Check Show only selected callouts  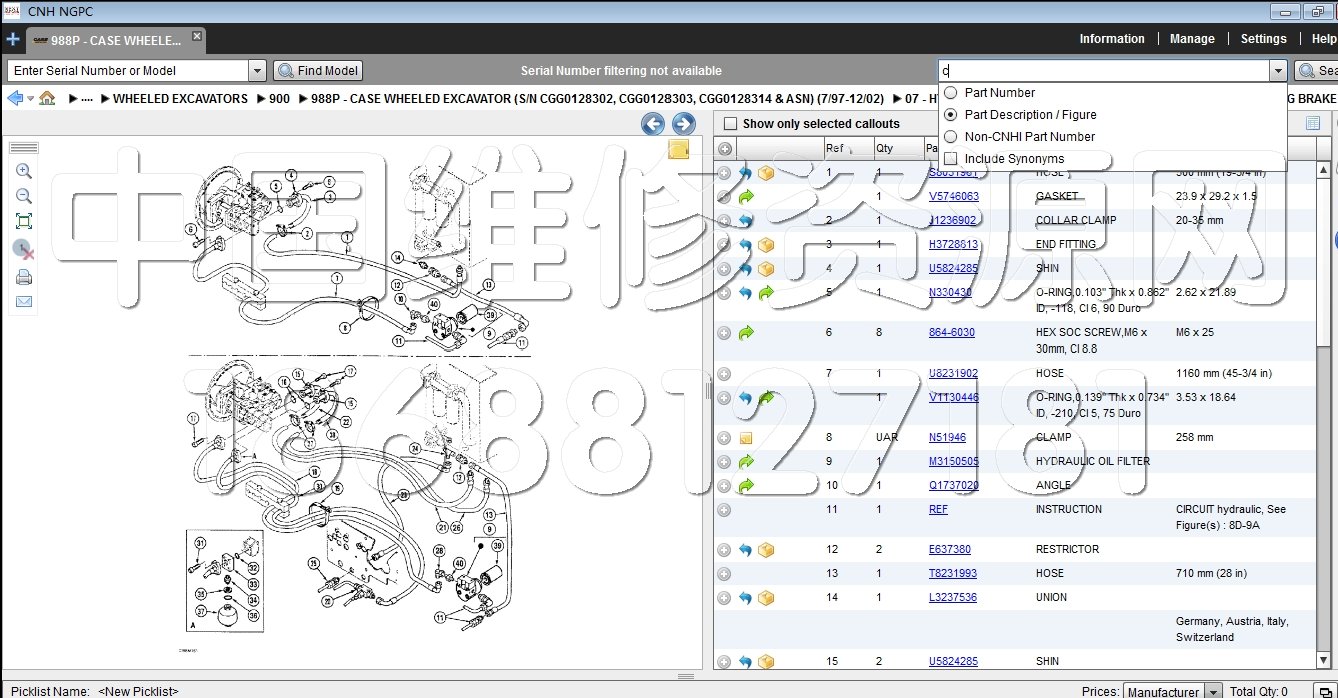click(730, 124)
